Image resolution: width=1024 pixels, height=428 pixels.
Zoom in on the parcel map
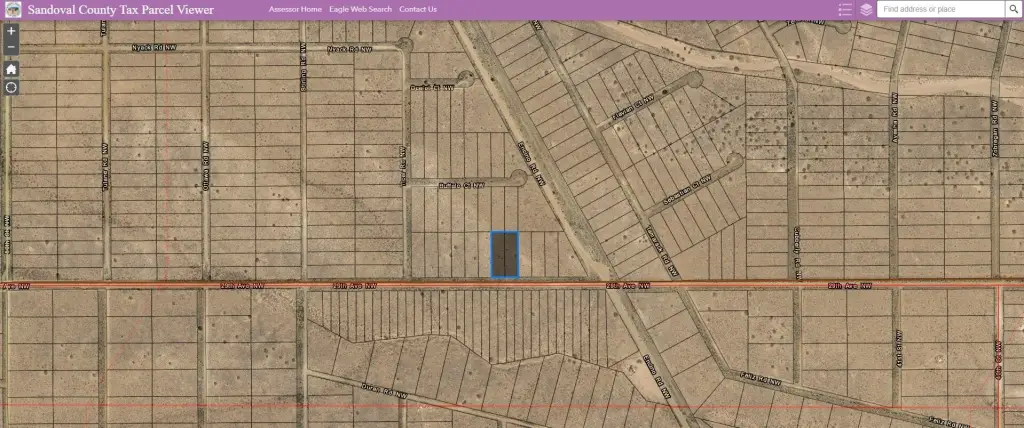11,31
